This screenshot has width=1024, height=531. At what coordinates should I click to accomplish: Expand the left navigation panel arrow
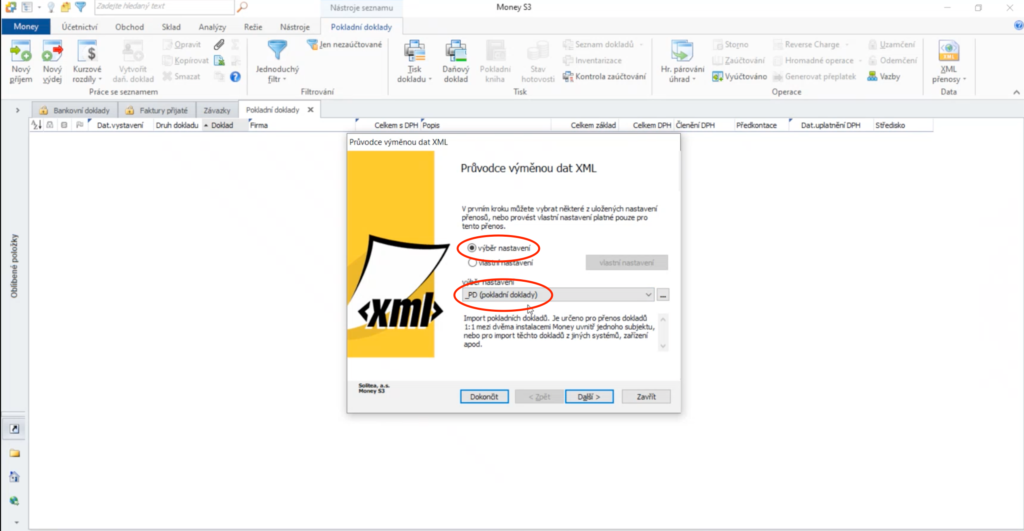click(x=18, y=110)
